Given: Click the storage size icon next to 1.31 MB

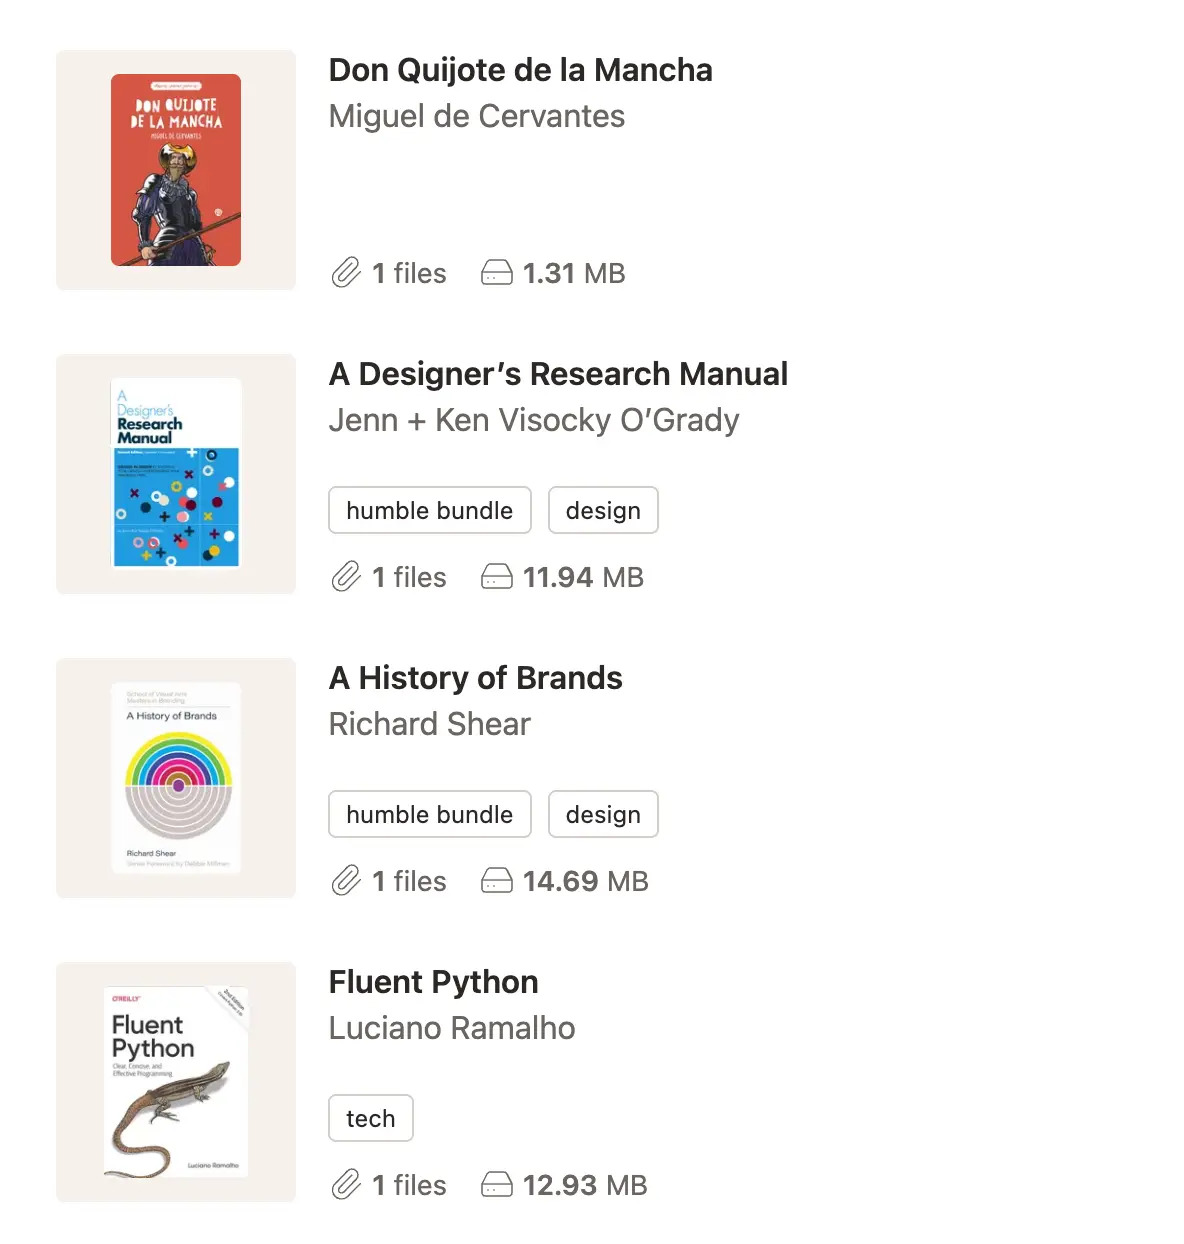Looking at the screenshot, I should [496, 272].
